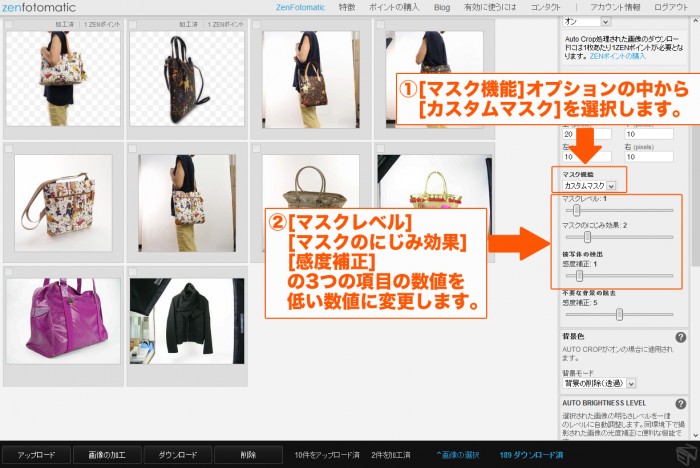Click the help icon beside 背景色
Screen dimensions: 700x468
pos(681,337)
